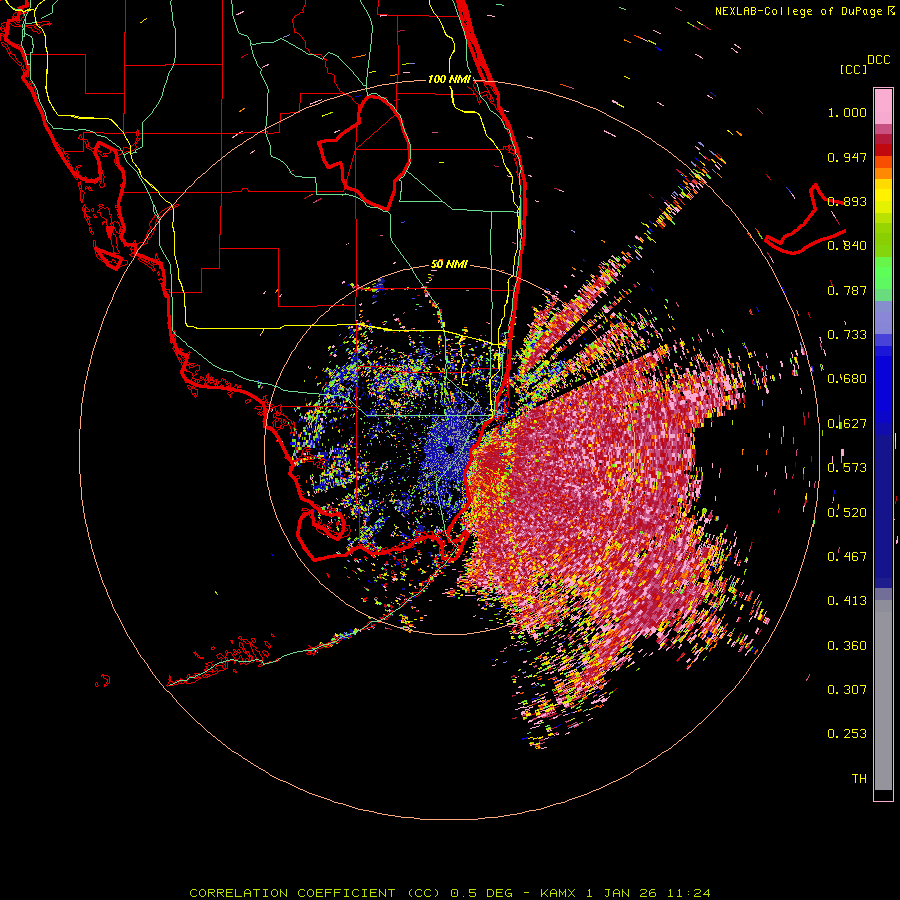
Task: Select the 0.680 scale value
Action: [x=847, y=379]
